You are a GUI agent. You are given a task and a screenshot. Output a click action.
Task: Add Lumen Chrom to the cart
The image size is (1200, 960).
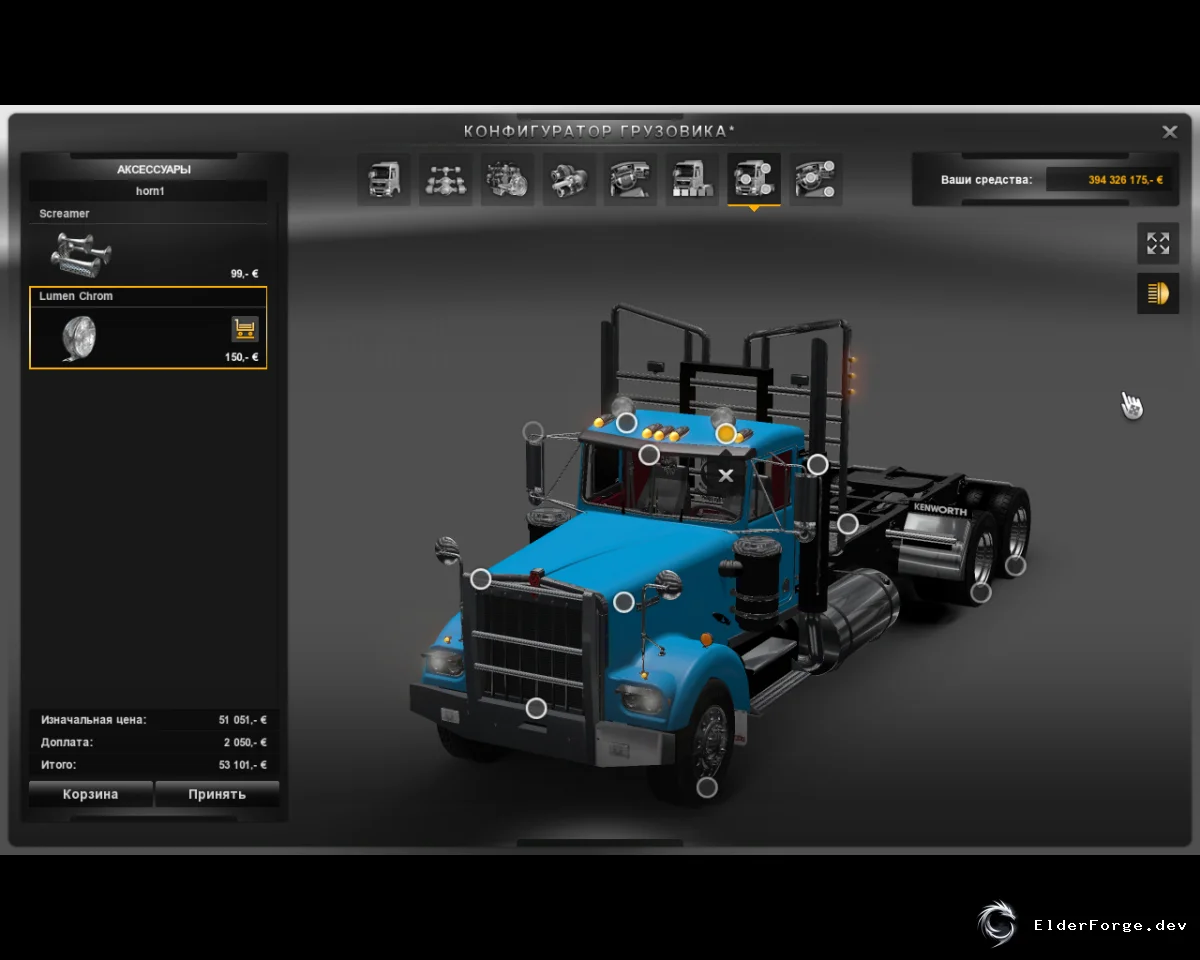pyautogui.click(x=245, y=328)
